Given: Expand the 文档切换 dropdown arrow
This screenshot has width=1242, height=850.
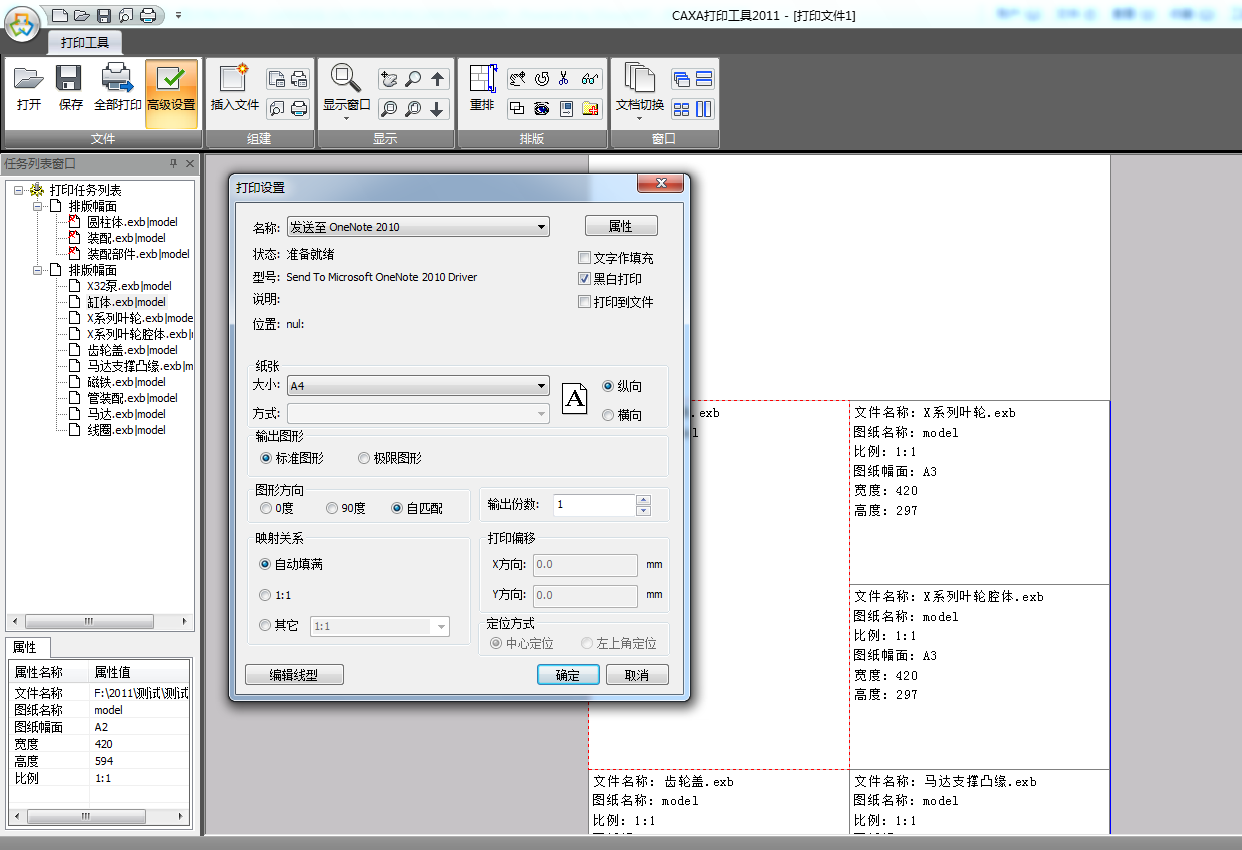Looking at the screenshot, I should point(639,119).
